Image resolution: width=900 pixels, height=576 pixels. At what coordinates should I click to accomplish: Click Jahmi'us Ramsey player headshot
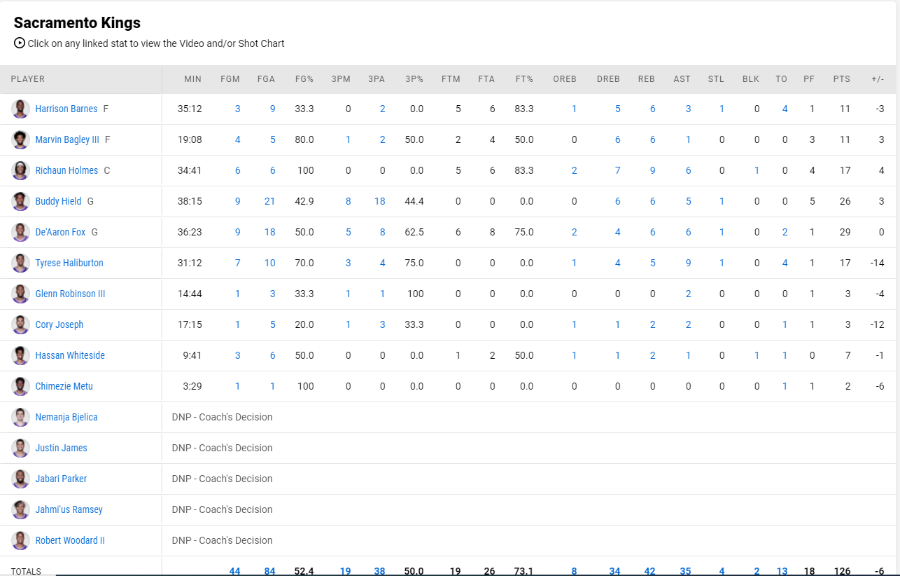click(x=21, y=509)
